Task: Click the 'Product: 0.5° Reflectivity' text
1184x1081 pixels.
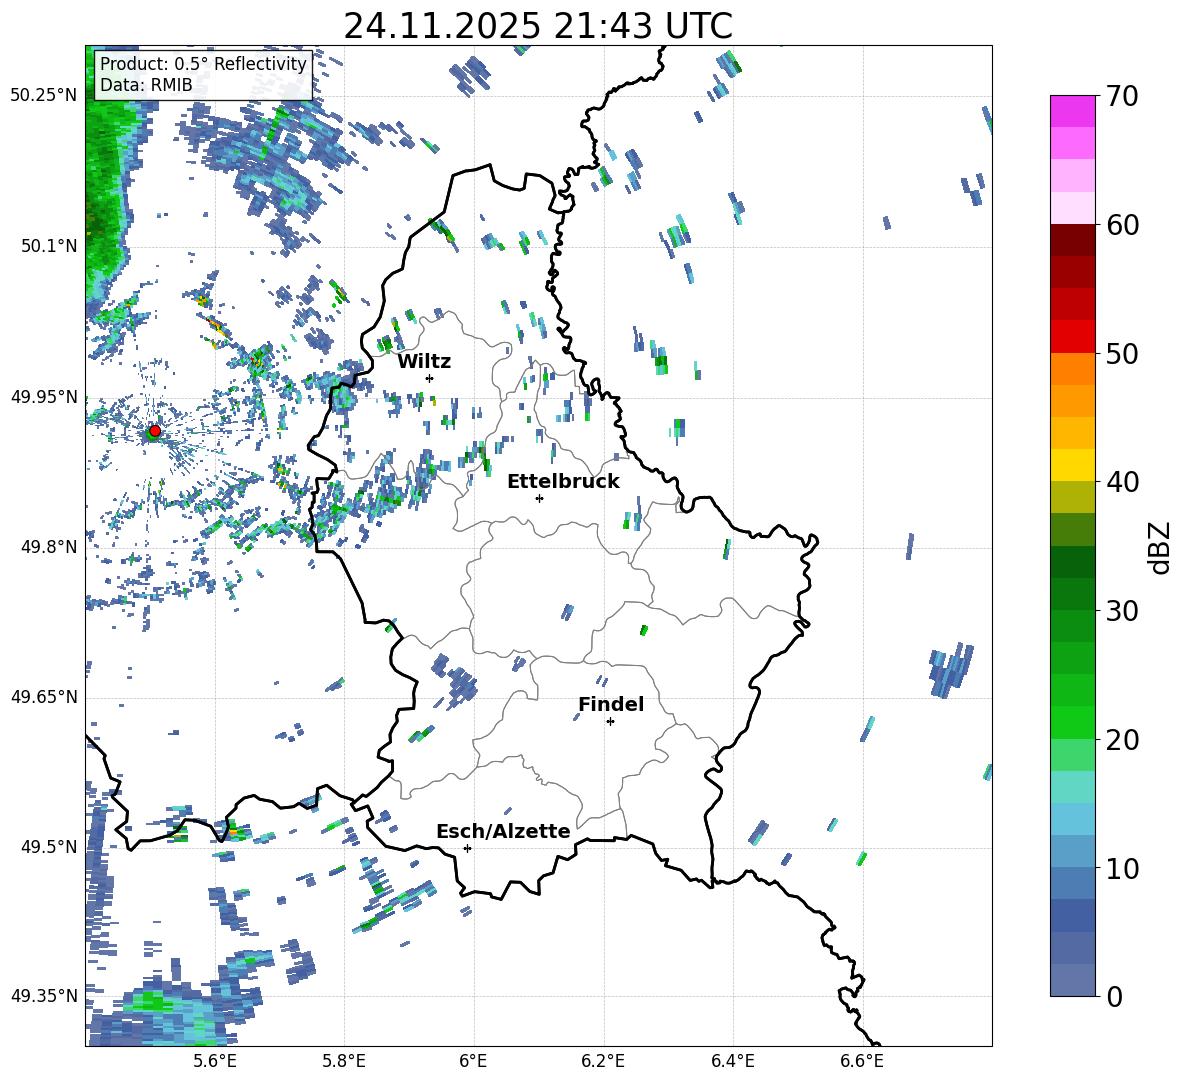Action: (203, 64)
